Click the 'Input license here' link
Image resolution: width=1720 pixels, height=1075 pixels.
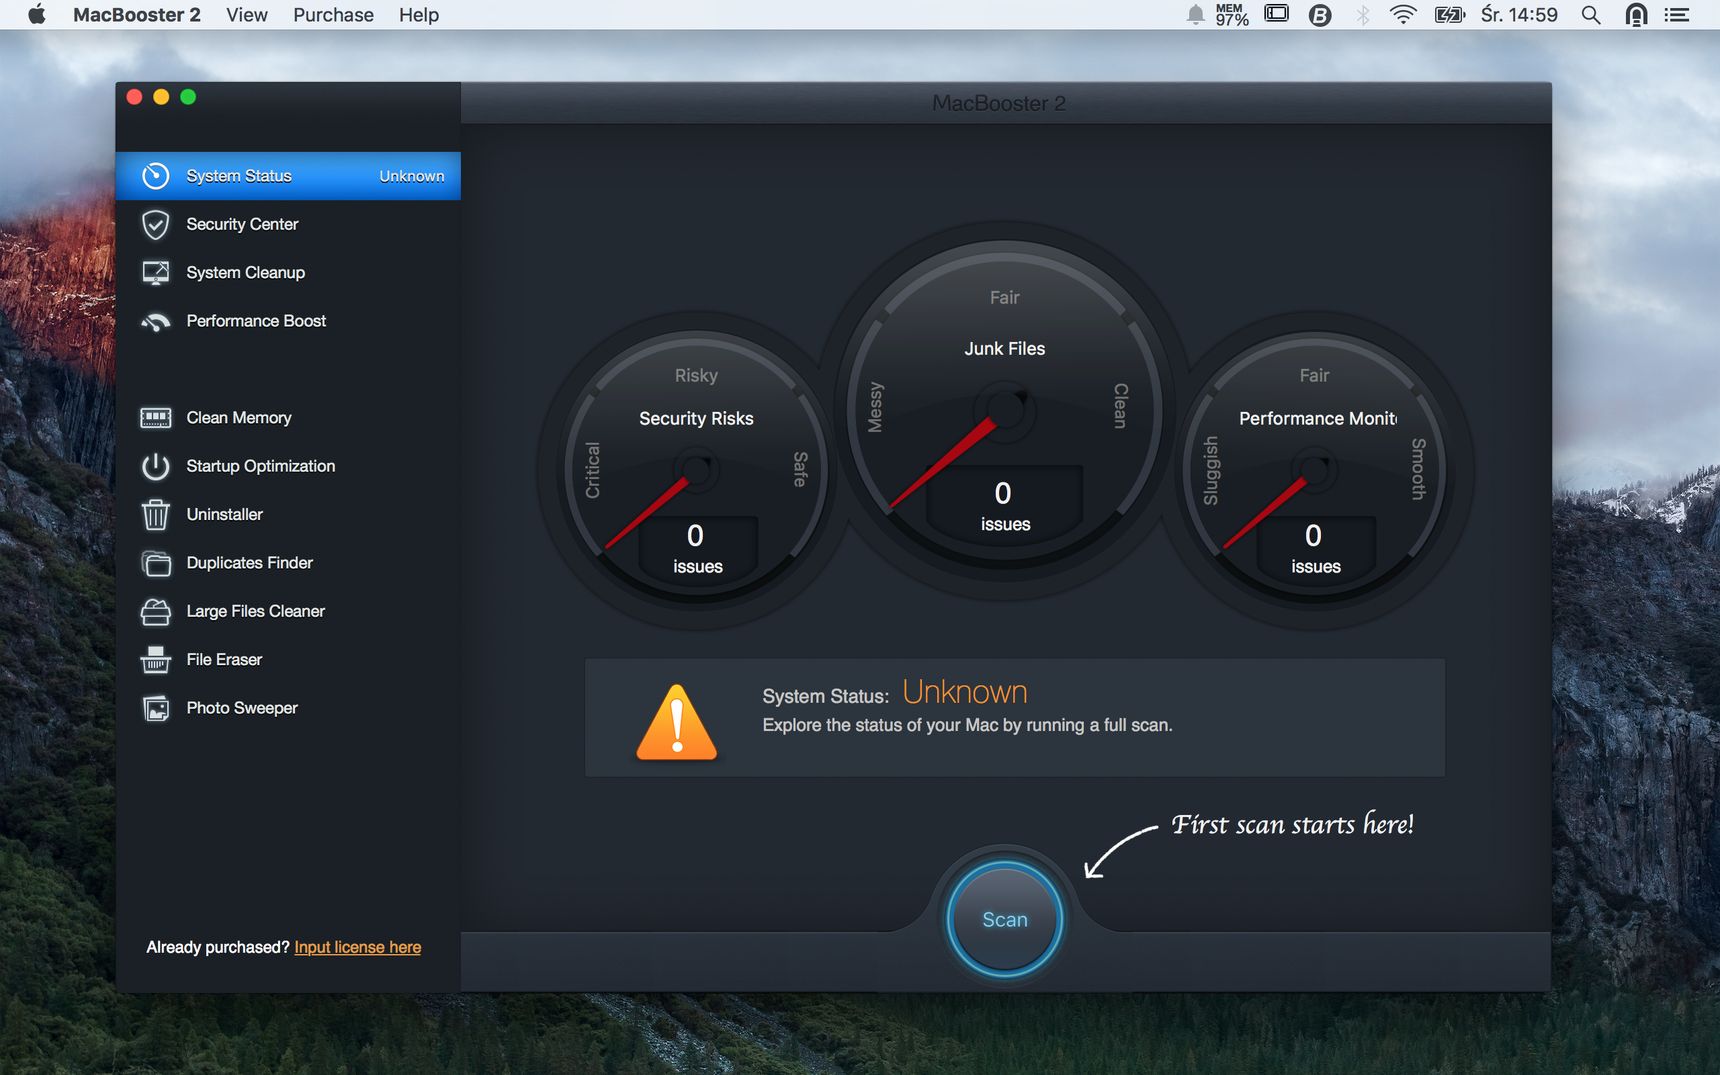[358, 947]
